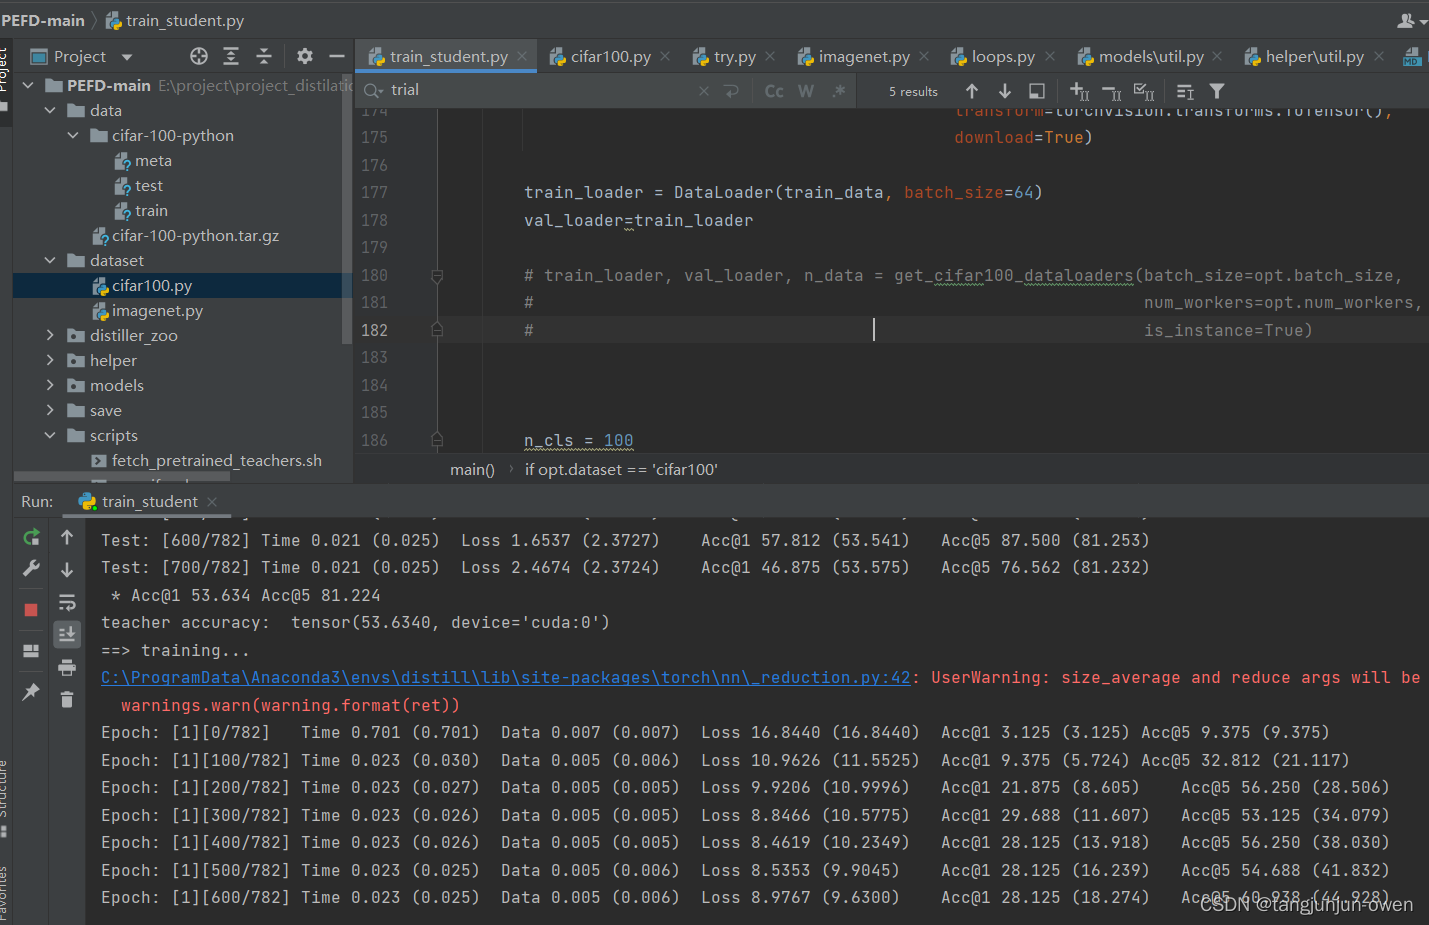Open the user account icon dropdown
The width and height of the screenshot is (1429, 925).
pyautogui.click(x=1411, y=20)
